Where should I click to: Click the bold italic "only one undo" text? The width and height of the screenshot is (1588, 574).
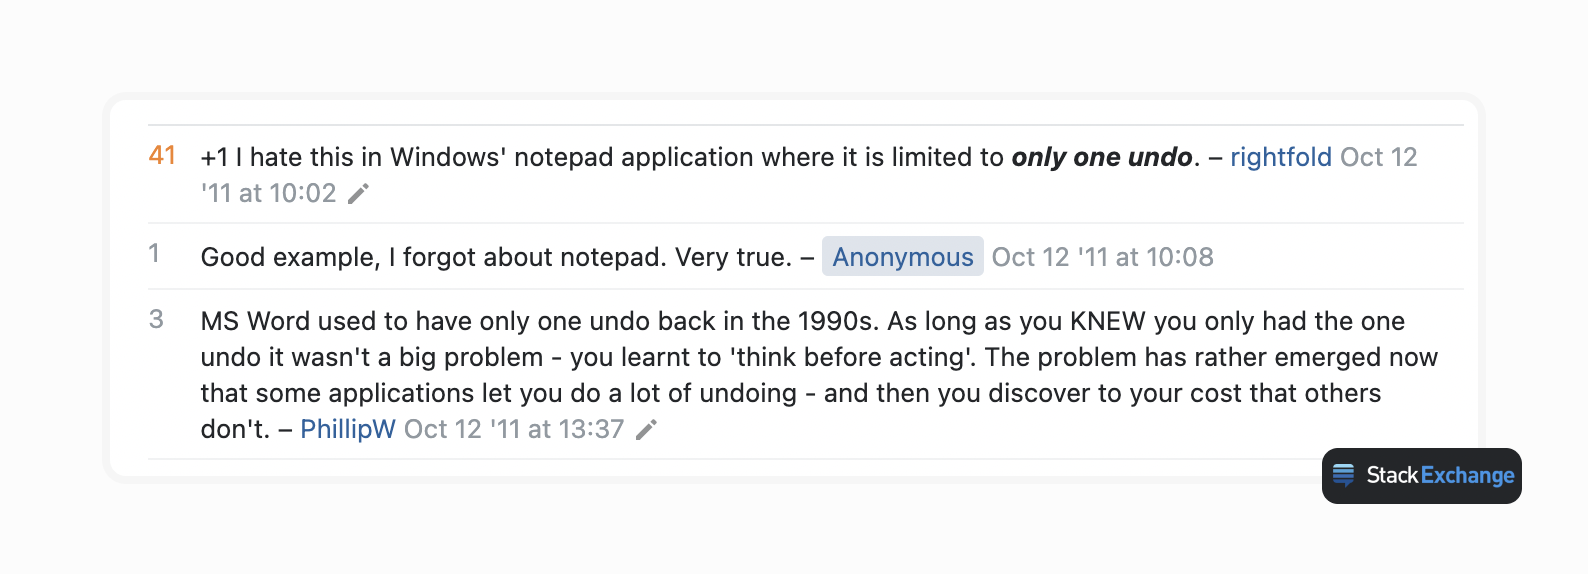(x=1101, y=157)
